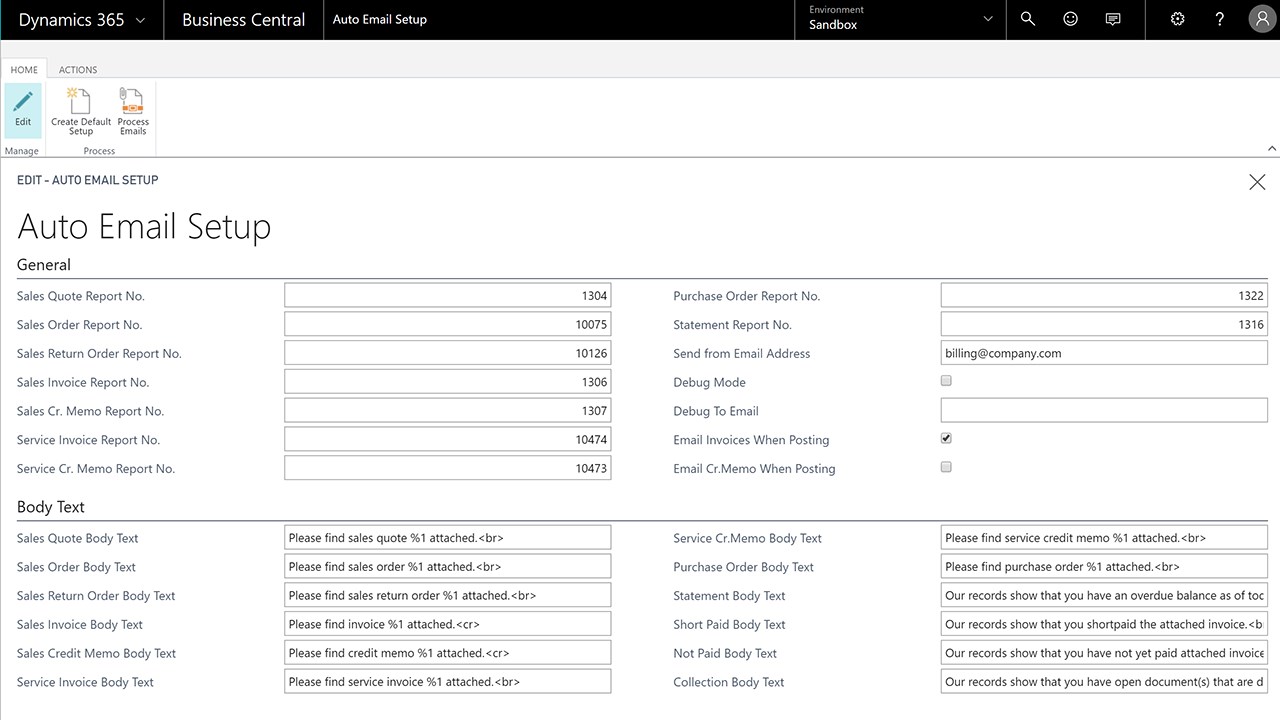Image resolution: width=1280 pixels, height=720 pixels.
Task: Open the settings gear icon
Action: pos(1177,19)
